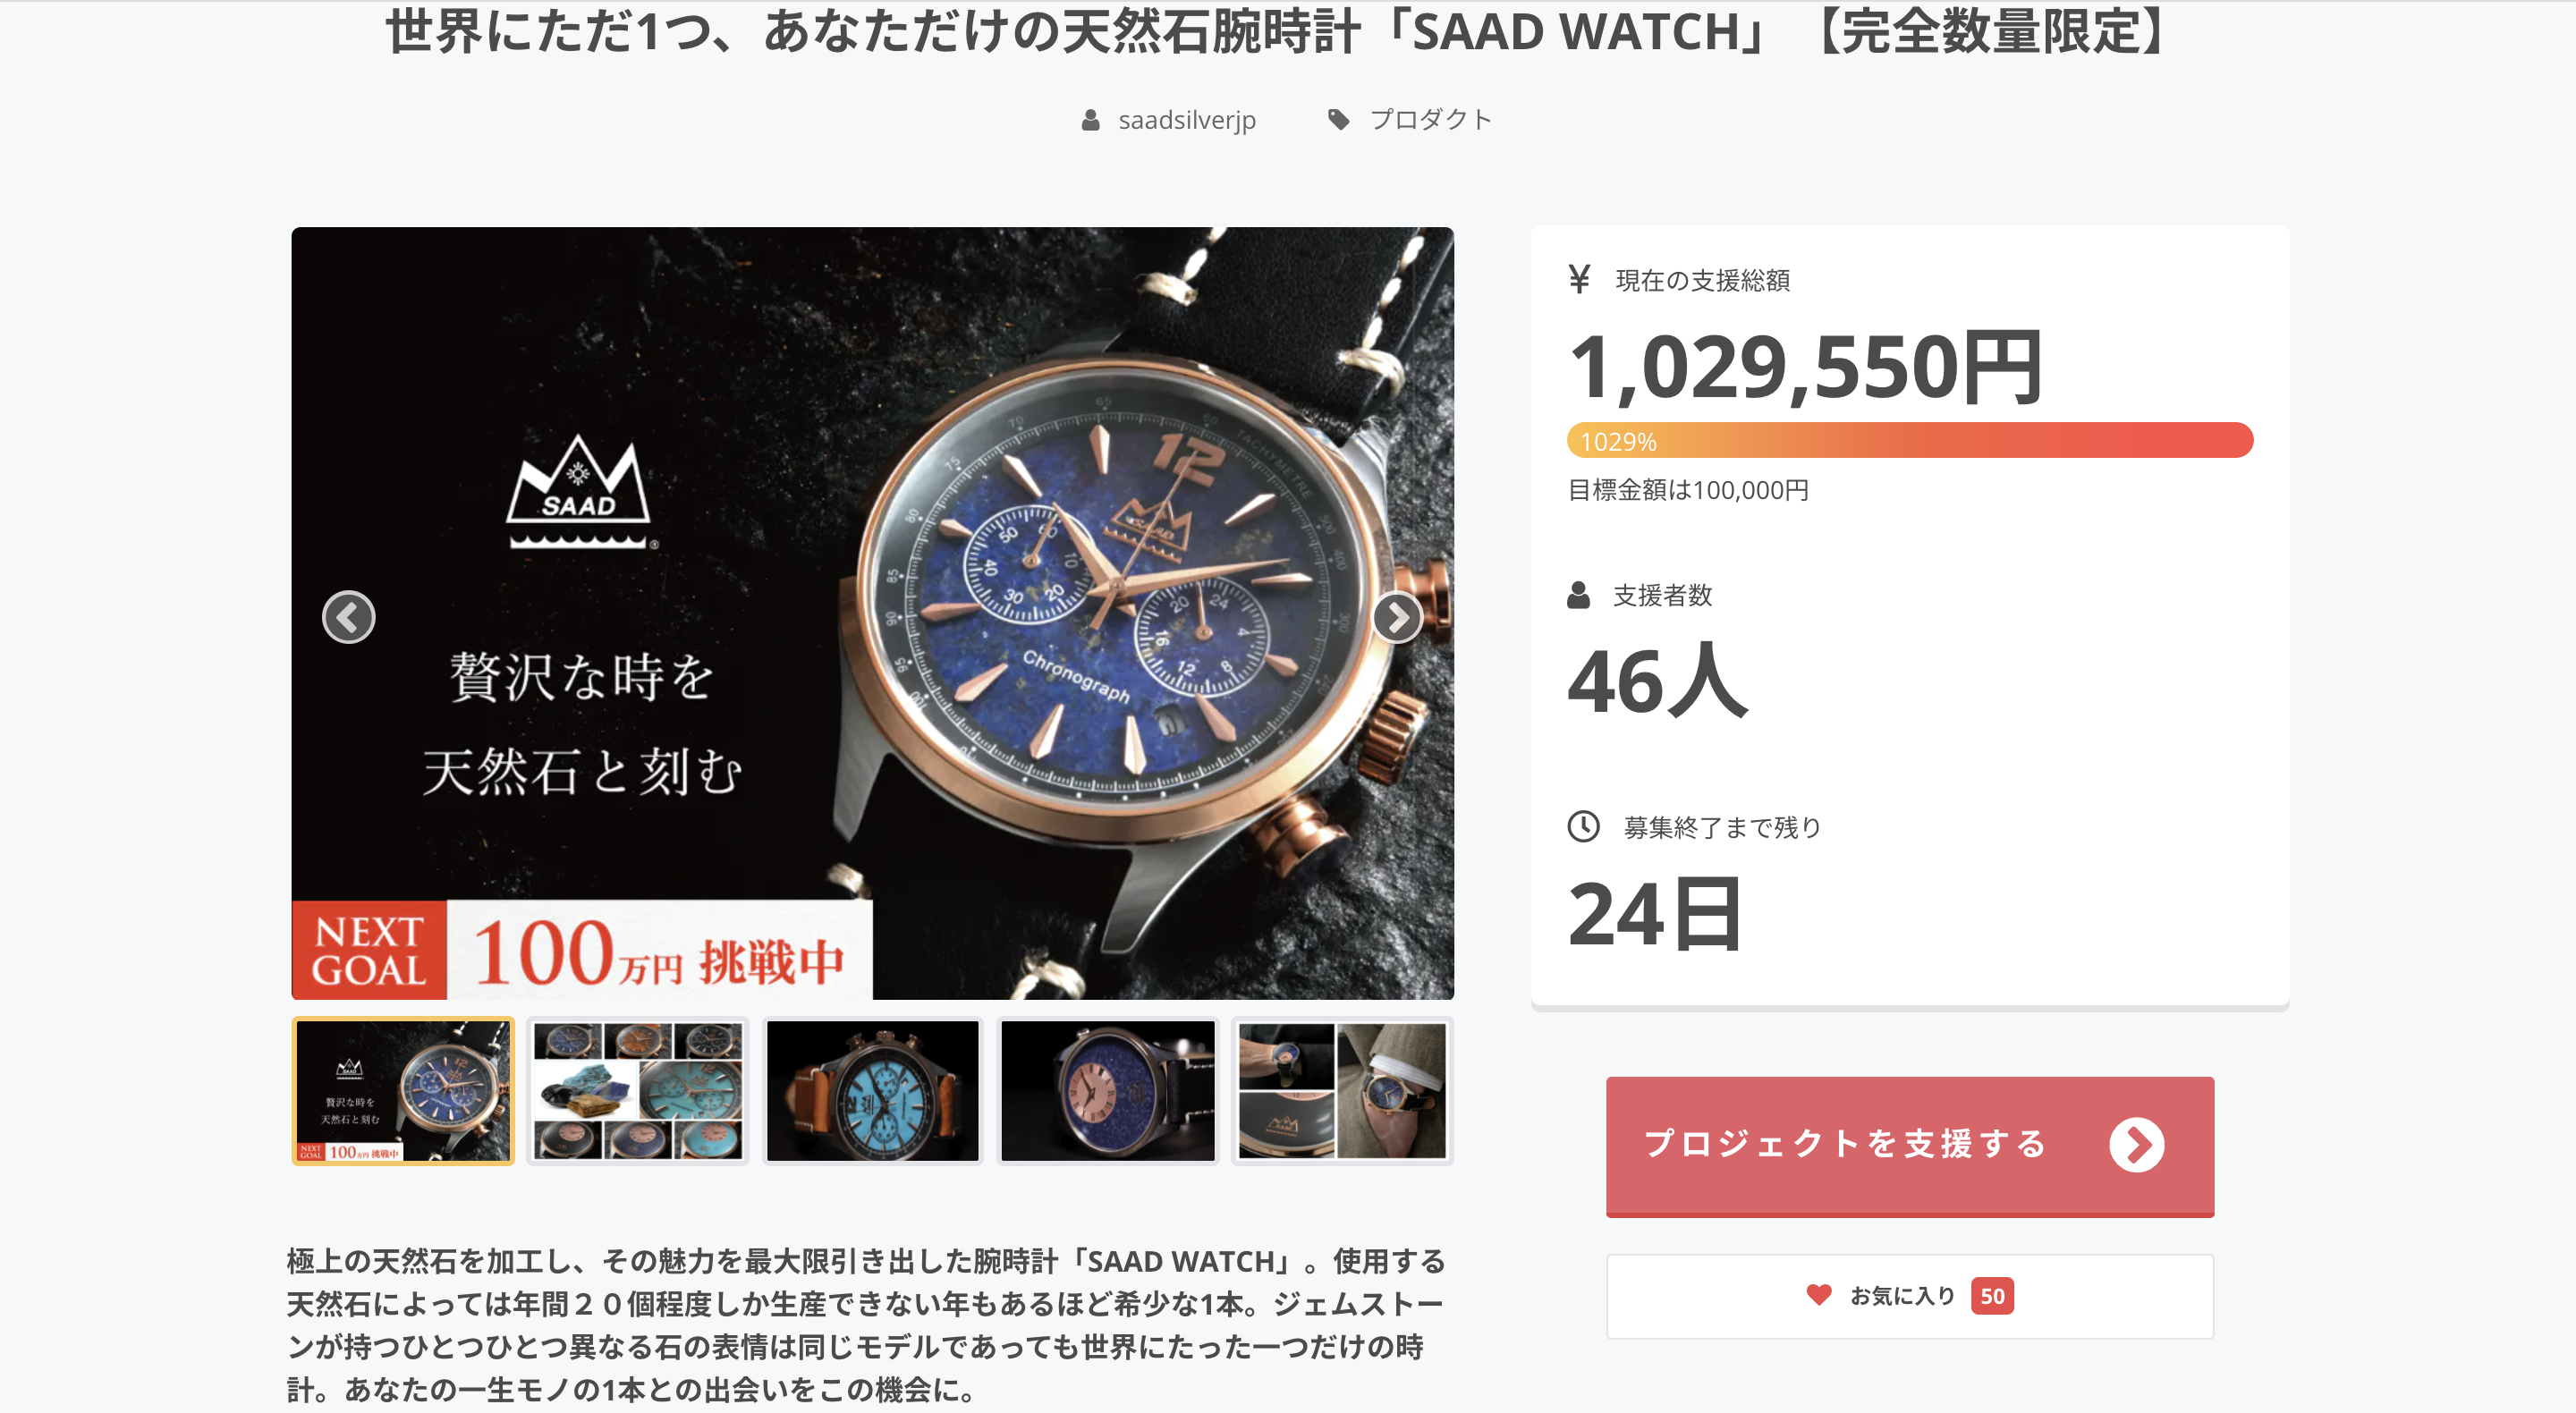Click the heart icon in お気に入り button
Image resolution: width=2576 pixels, height=1413 pixels.
coord(1818,1295)
